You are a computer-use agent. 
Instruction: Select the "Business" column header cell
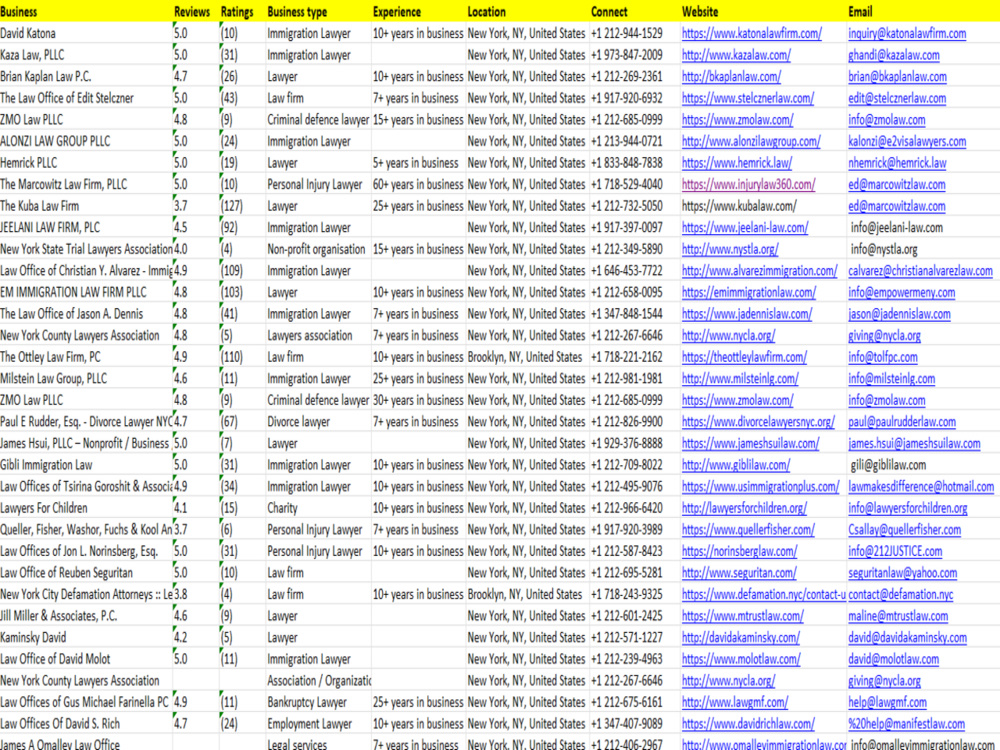[86, 11]
